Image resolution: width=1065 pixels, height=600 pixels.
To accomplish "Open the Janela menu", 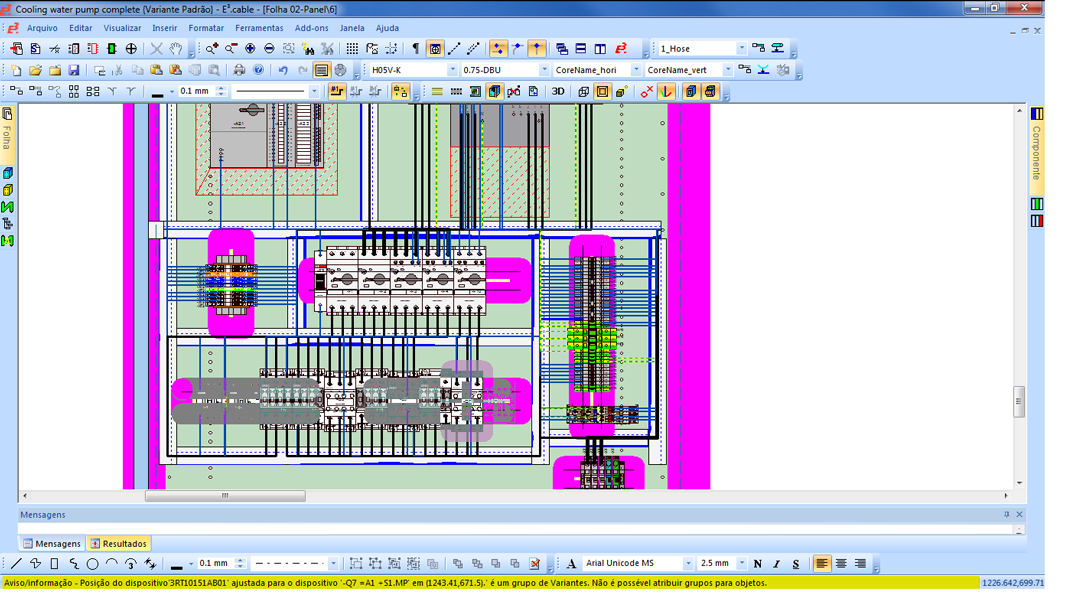I will click(352, 28).
